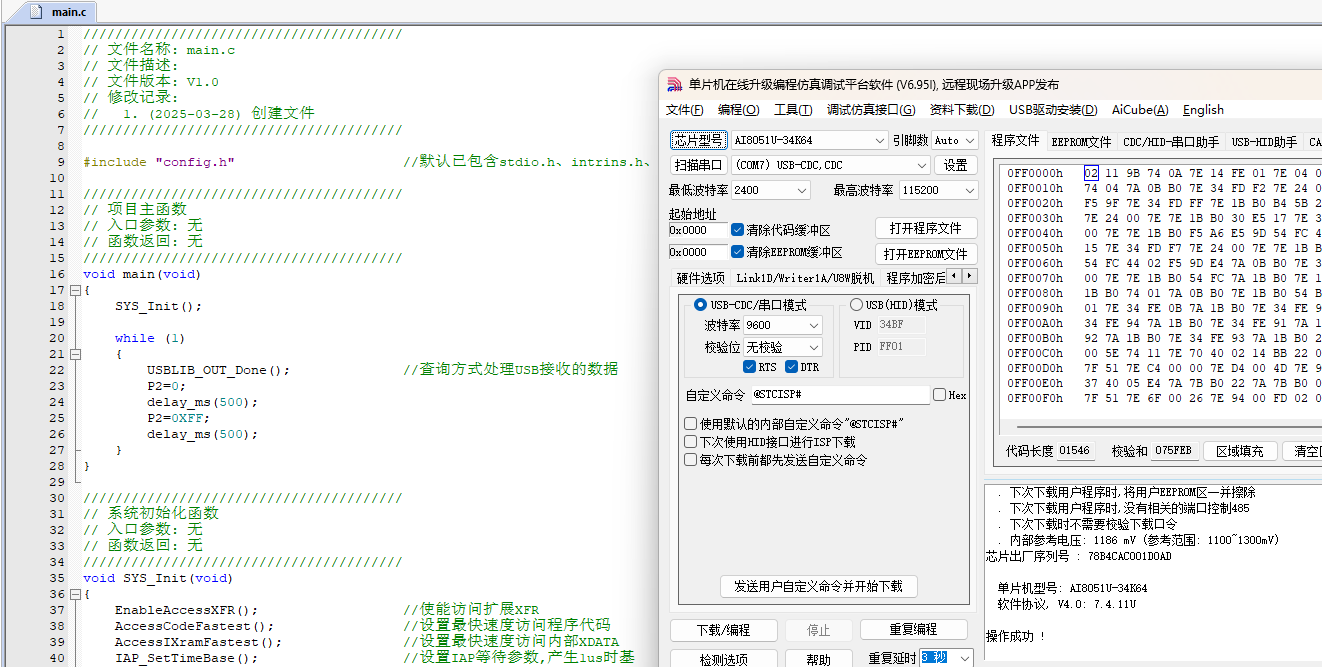1322x667 pixels.
Task: Check 使用默认的内部自定义命令 option
Action: click(690, 424)
